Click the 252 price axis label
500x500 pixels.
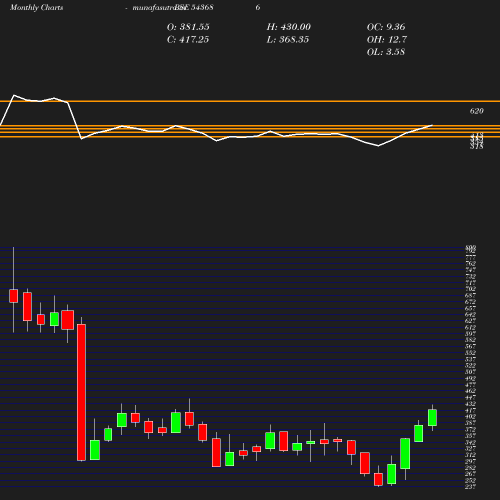[x=471, y=480]
